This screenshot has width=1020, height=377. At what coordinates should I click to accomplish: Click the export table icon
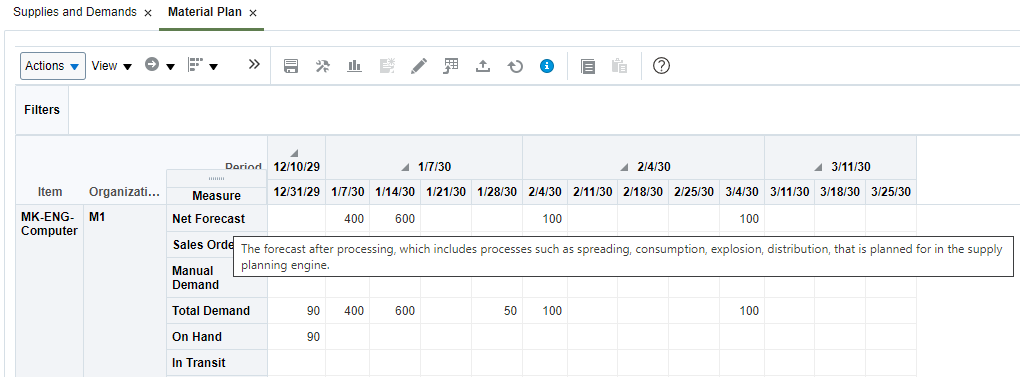point(451,66)
